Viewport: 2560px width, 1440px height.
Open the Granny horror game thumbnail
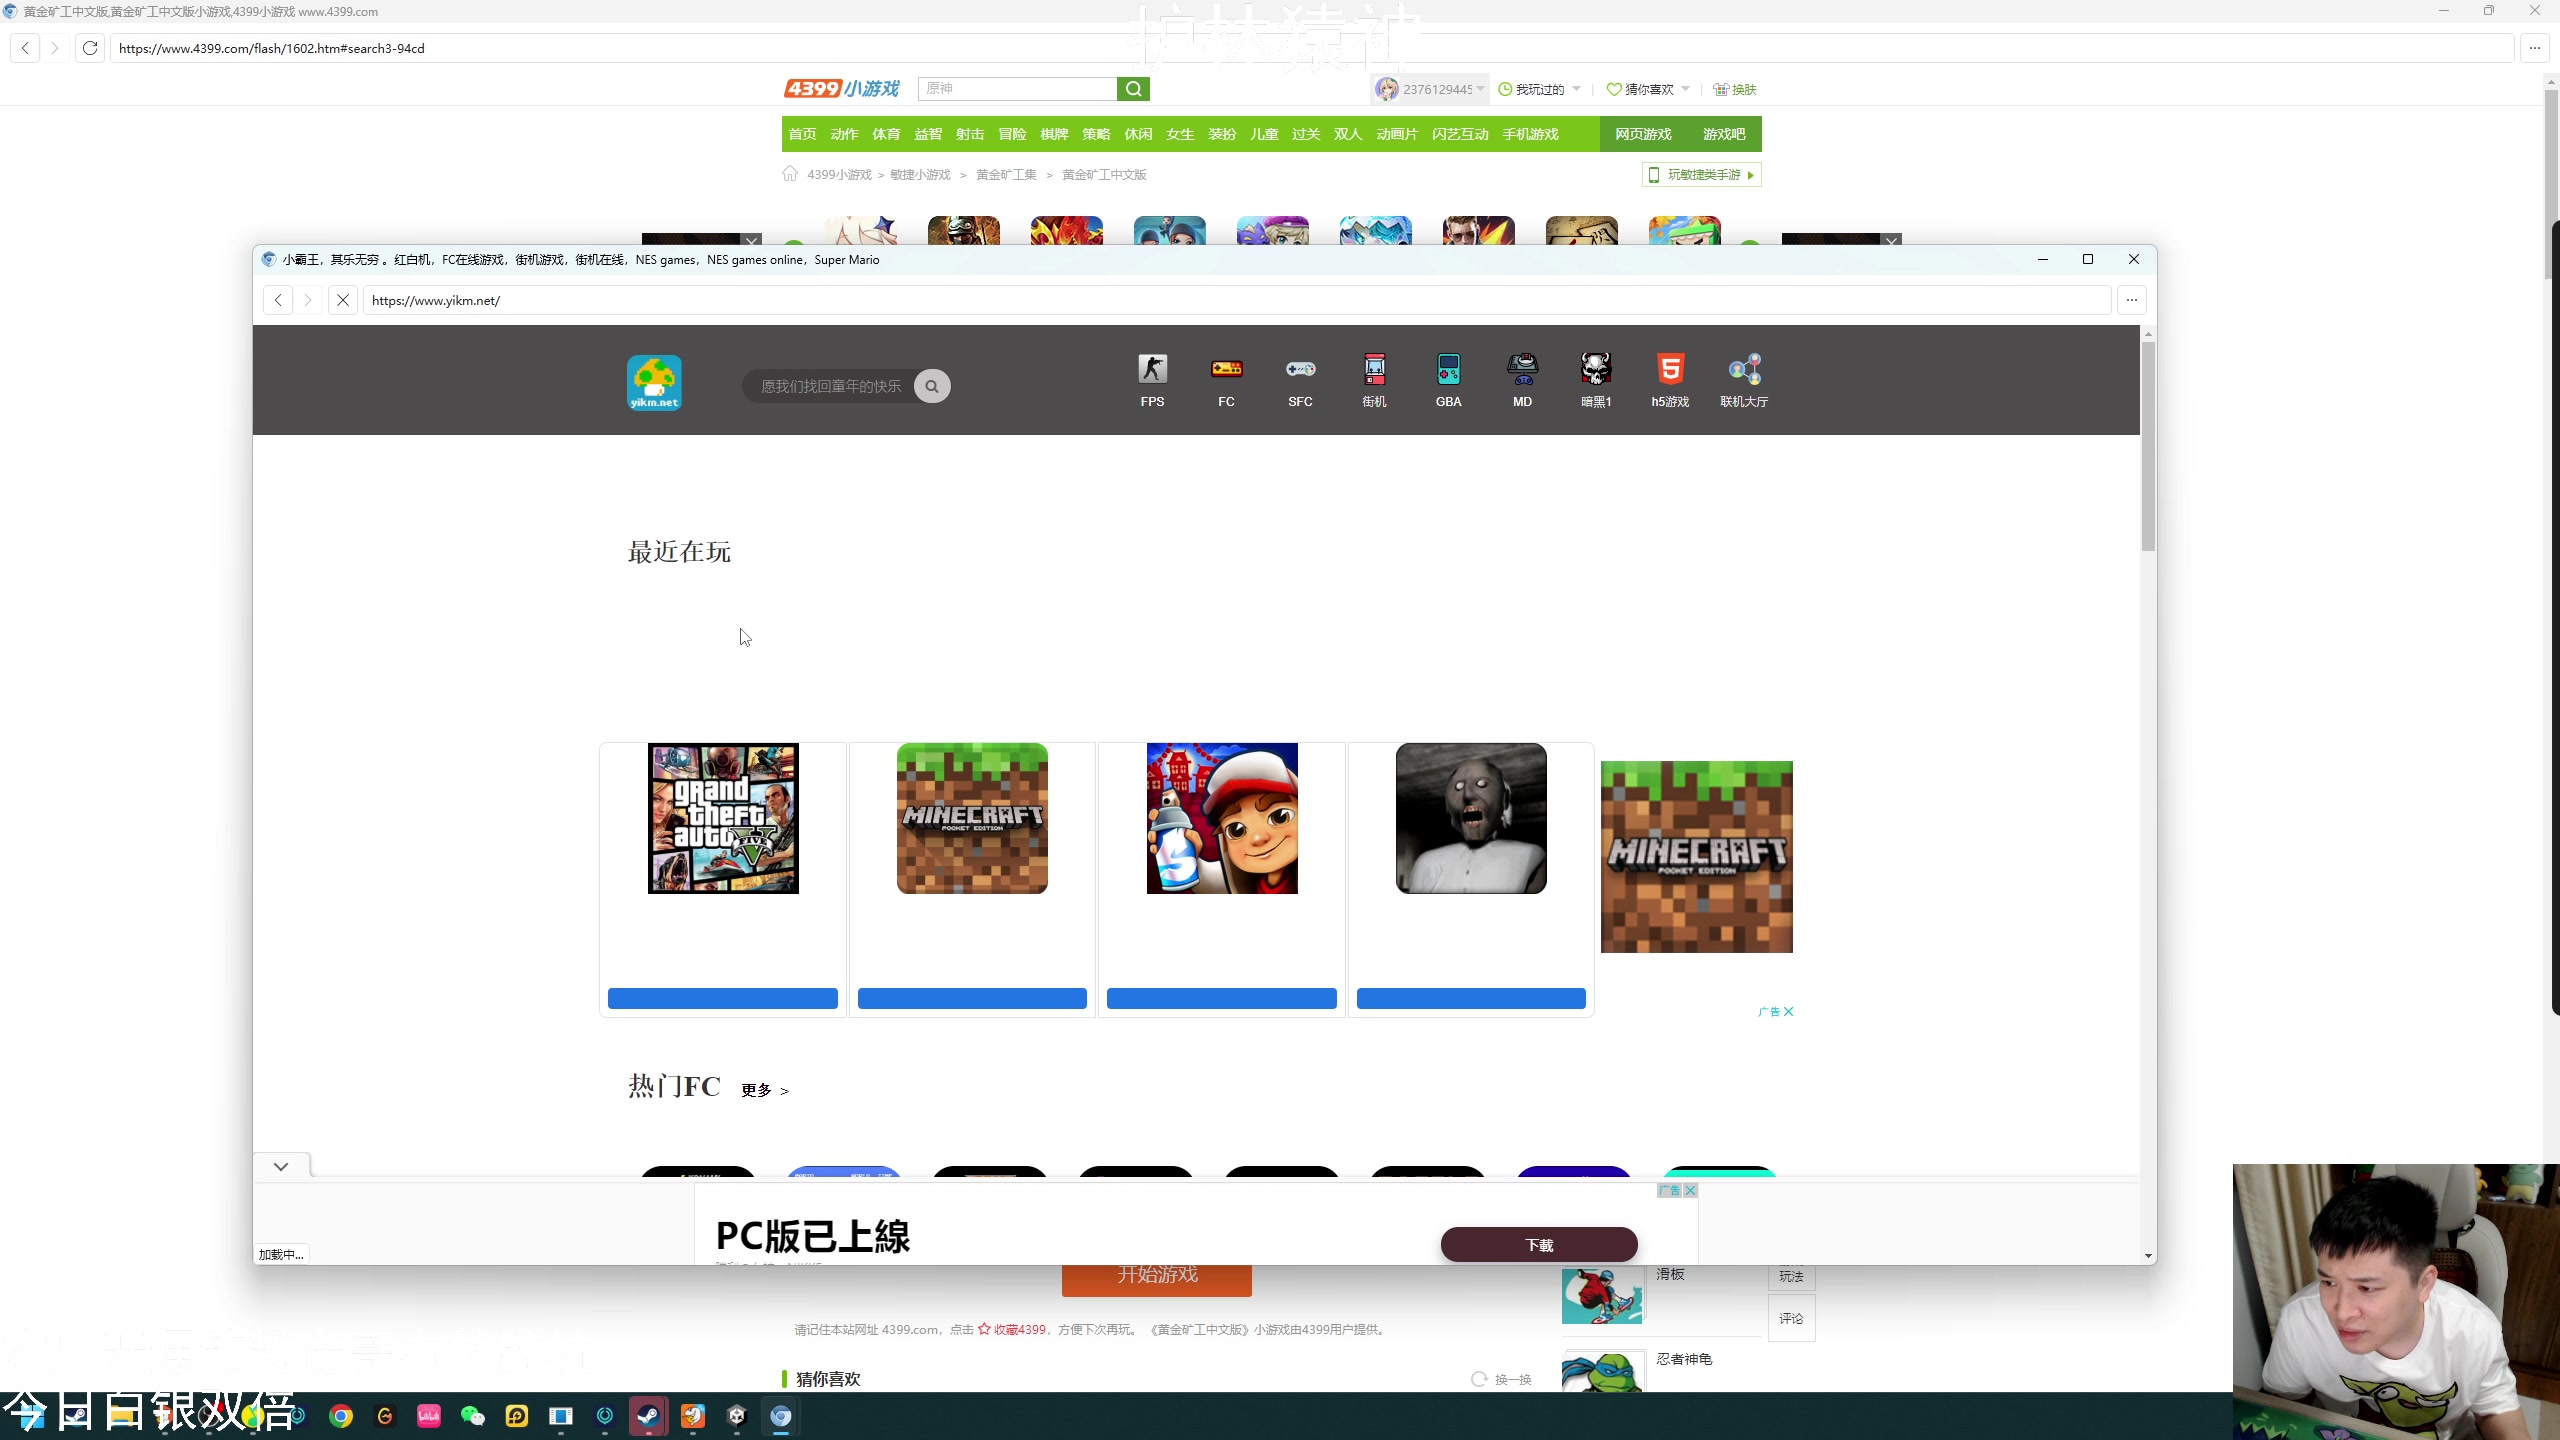click(x=1471, y=818)
